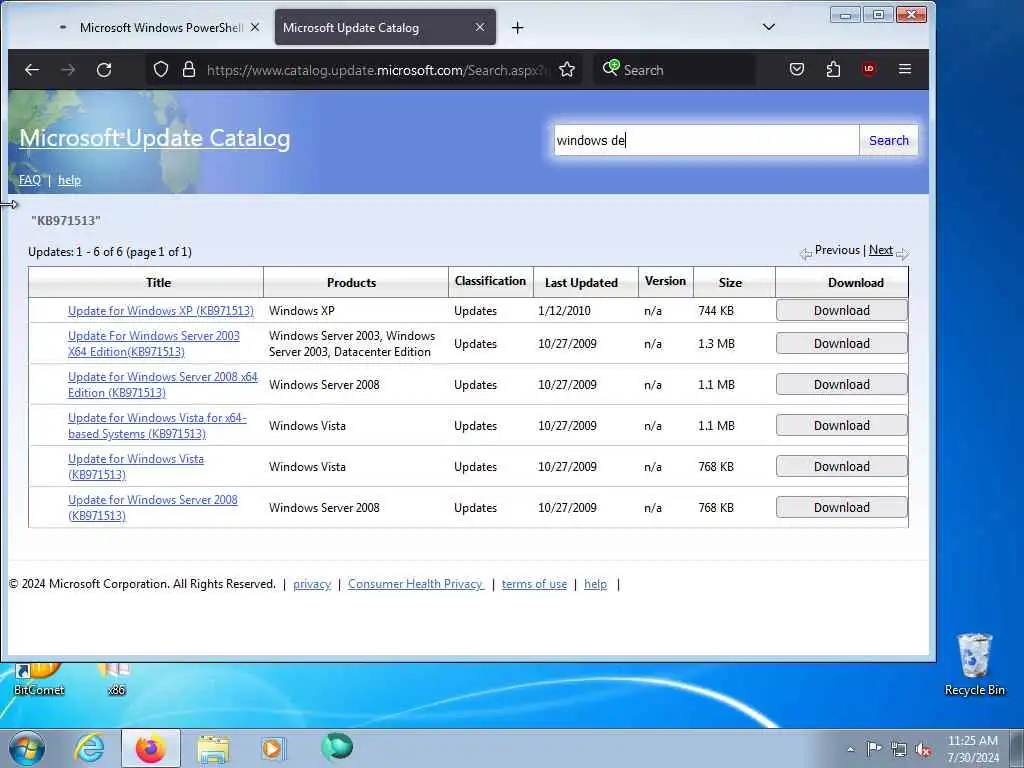Open Windows Explorer from the taskbar
The image size is (1024, 768).
[213, 749]
